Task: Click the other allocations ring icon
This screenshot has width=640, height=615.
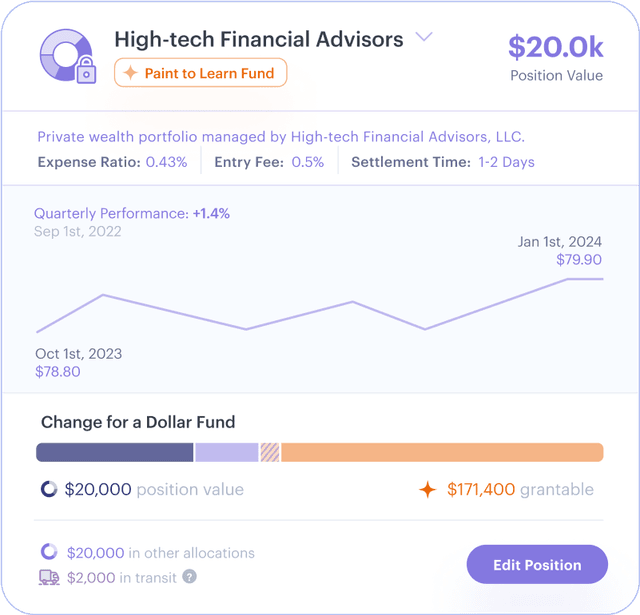Action: click(x=49, y=552)
